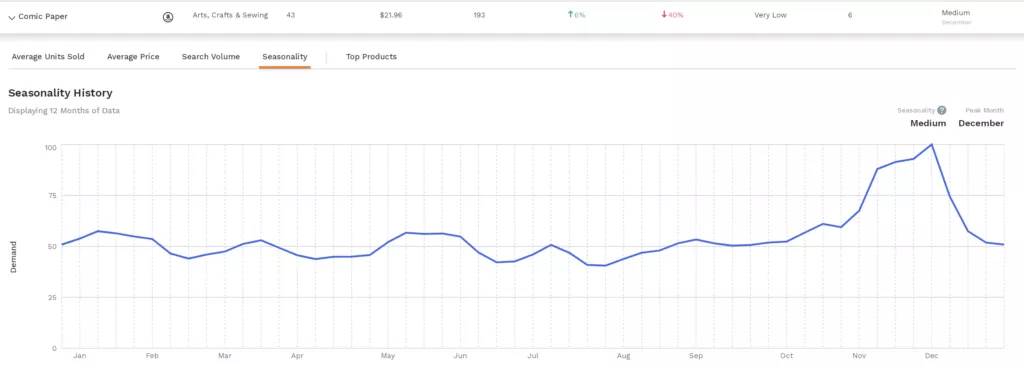Click the Peak Month December value
Screen dimensions: 1024x368
coord(981,123)
